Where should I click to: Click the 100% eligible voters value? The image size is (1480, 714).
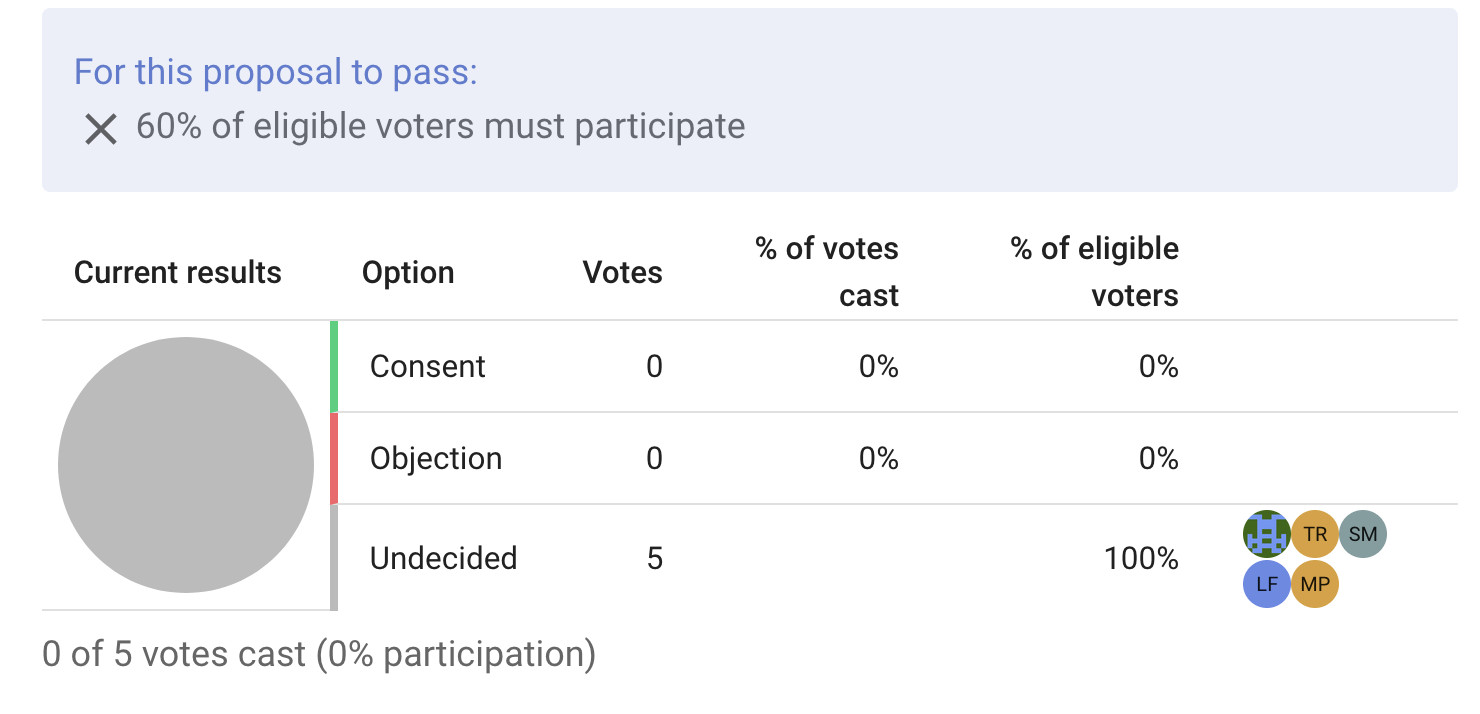coord(1141,559)
